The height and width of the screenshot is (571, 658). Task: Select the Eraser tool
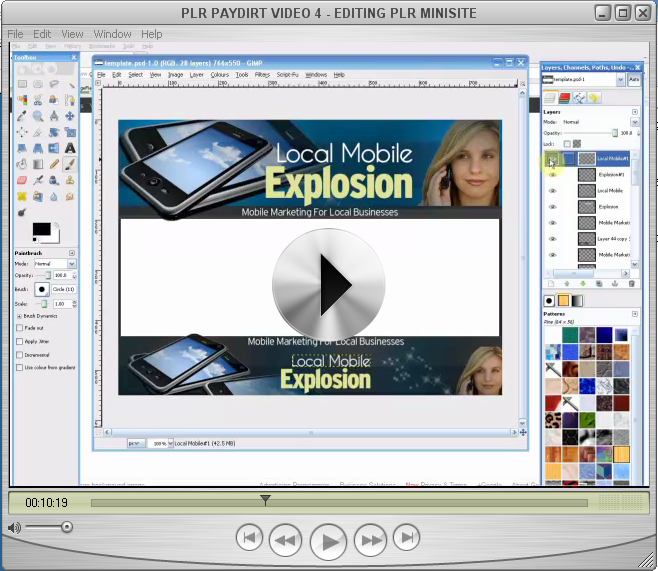click(22, 180)
